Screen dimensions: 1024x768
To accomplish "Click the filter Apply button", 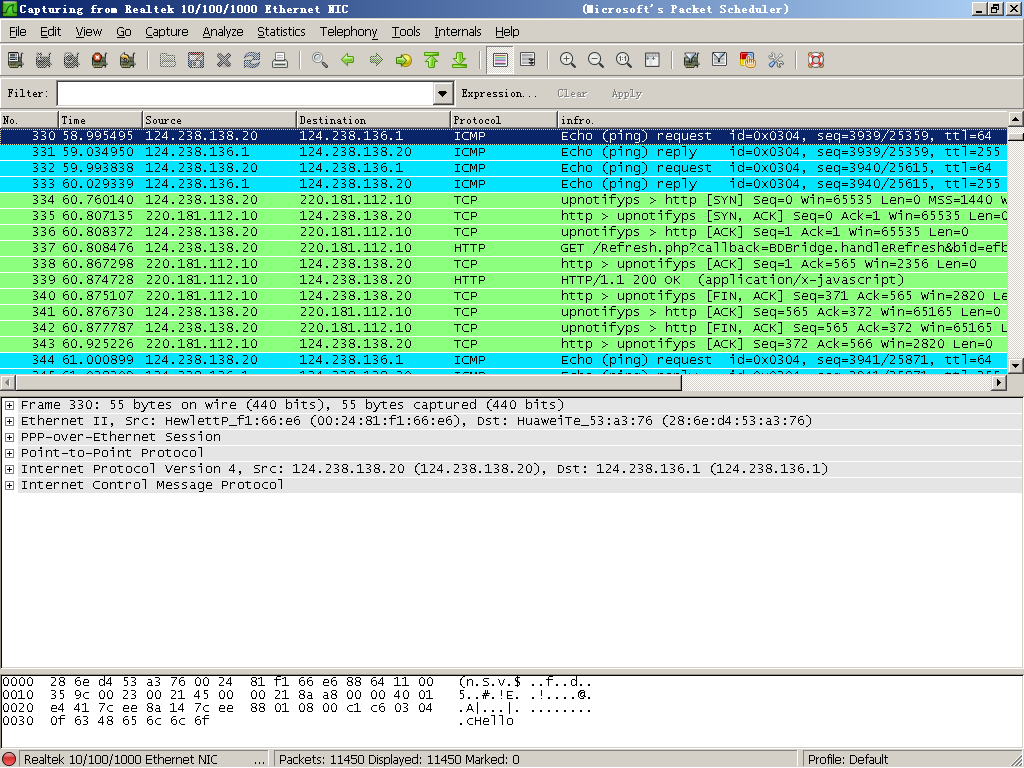I will point(626,93).
